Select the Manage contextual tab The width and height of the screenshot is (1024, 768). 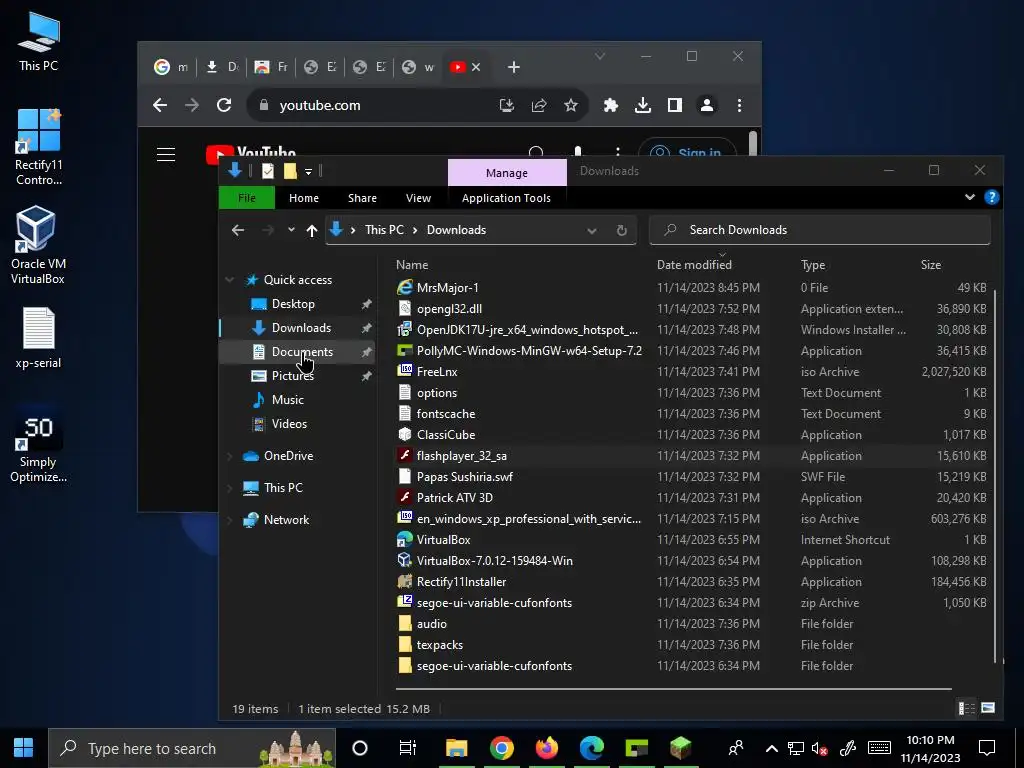point(507,173)
